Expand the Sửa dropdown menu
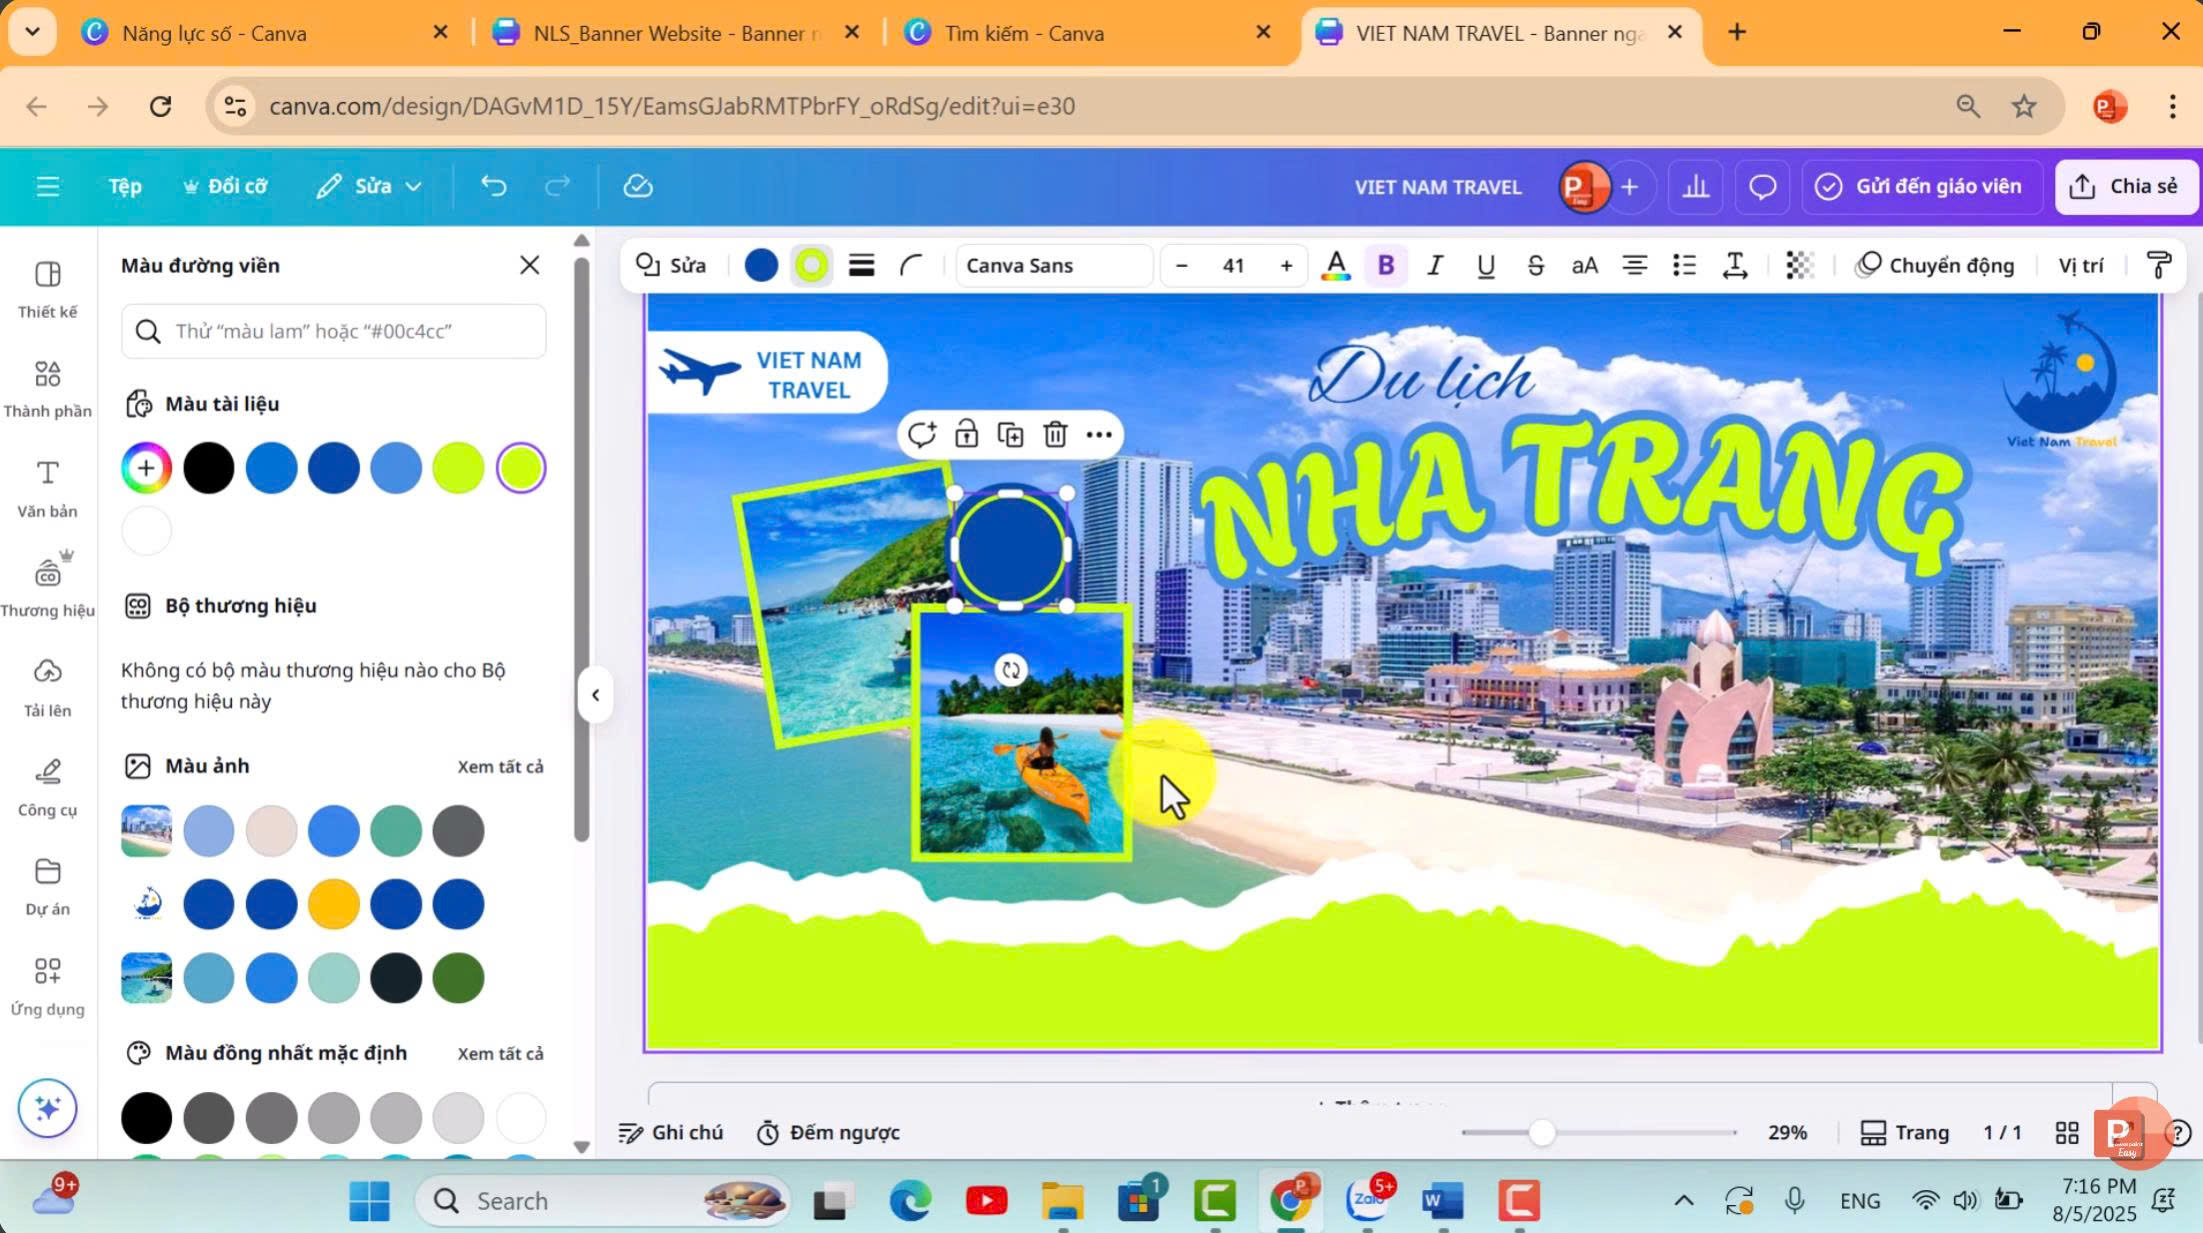 [369, 186]
